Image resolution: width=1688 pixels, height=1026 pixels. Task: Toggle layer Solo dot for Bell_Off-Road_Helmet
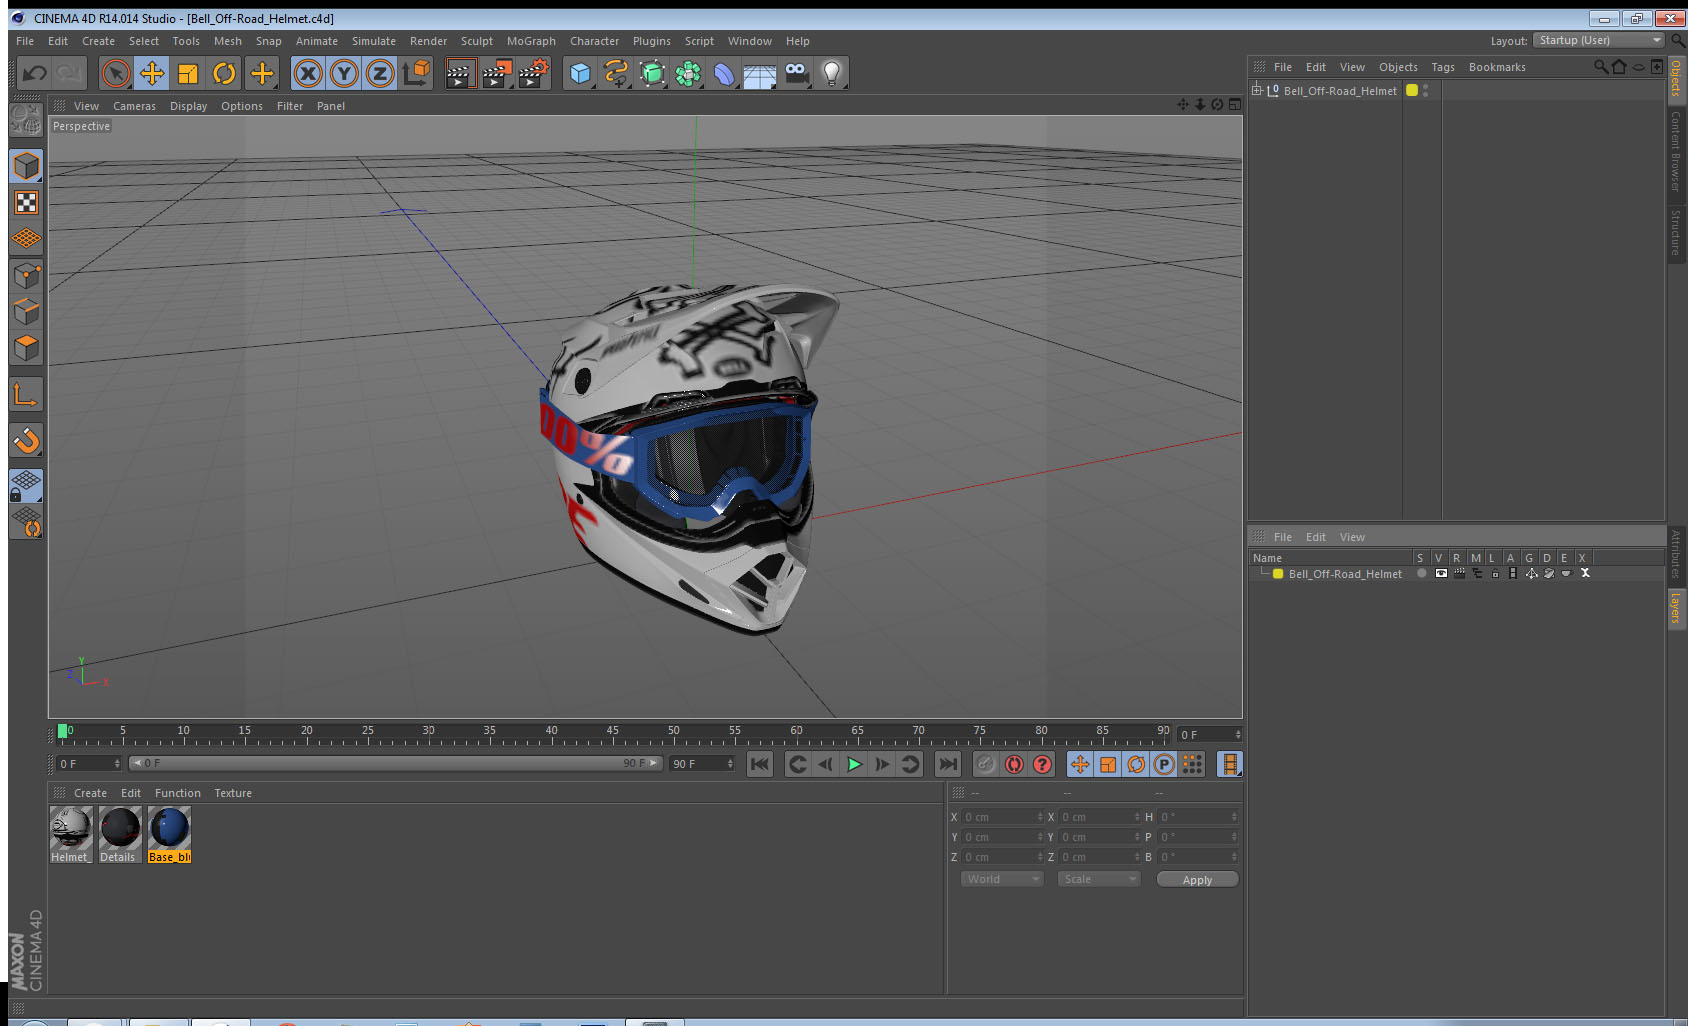1421,573
